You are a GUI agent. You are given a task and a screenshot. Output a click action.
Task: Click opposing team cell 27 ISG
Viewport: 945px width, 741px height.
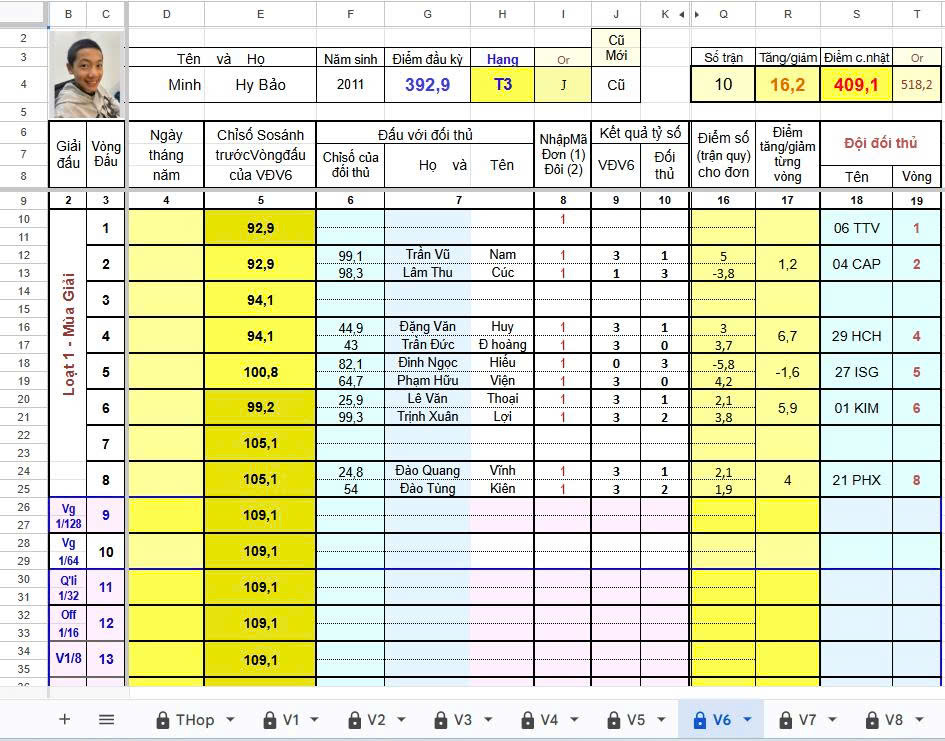[x=856, y=372]
